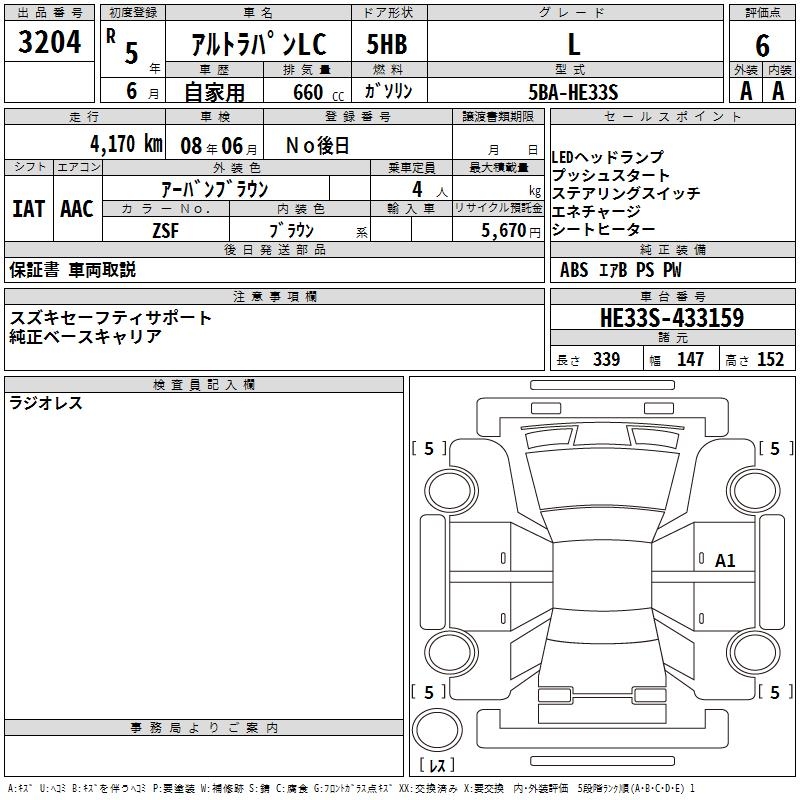
Task: Click the bottom-left [5] tire marker
Action: coord(429,692)
